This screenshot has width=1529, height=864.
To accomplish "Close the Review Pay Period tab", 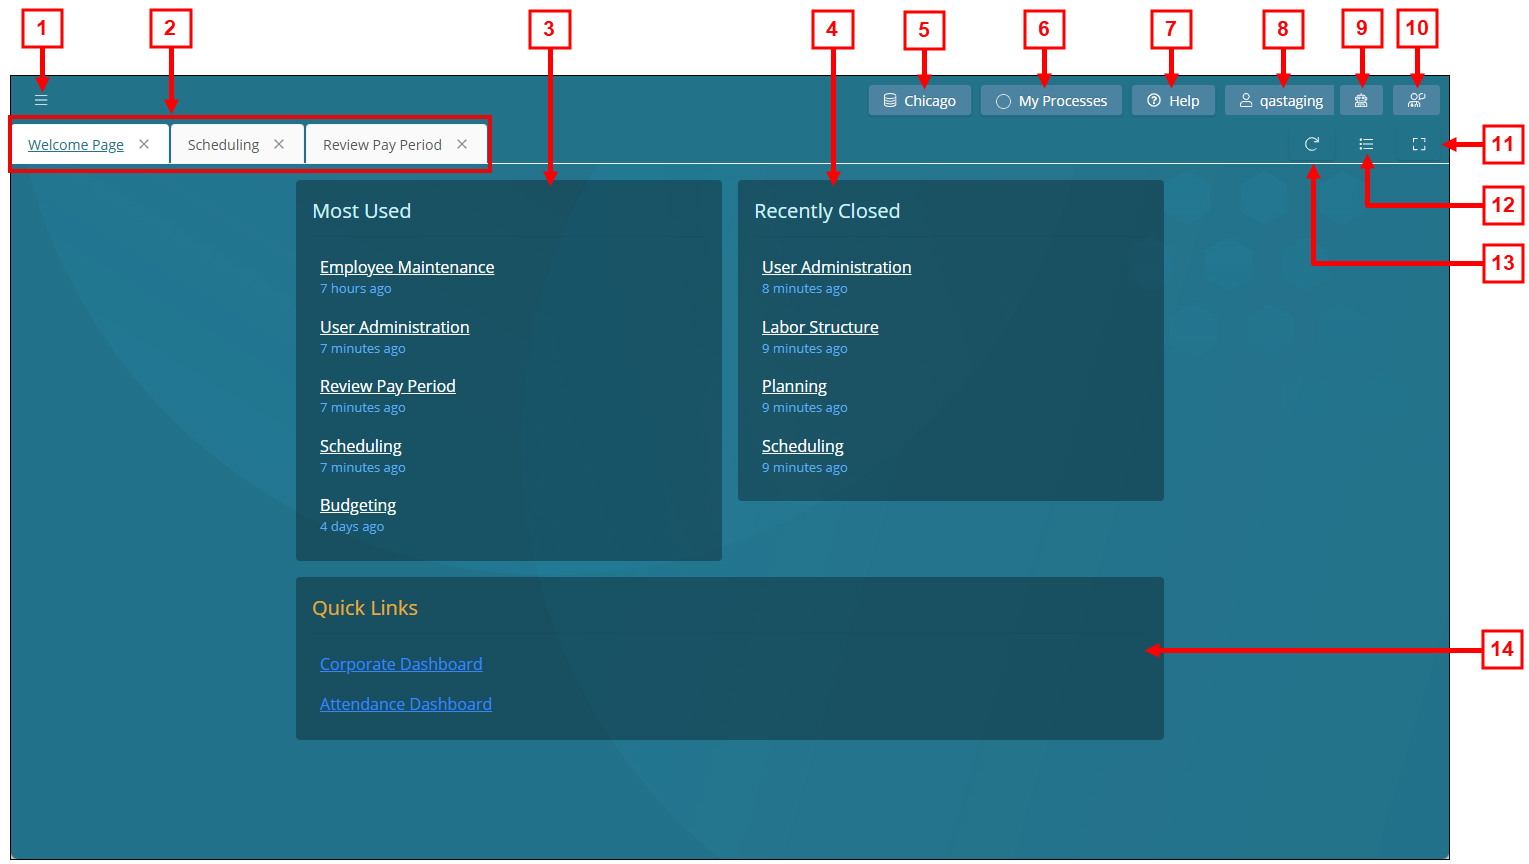I will (x=461, y=143).
